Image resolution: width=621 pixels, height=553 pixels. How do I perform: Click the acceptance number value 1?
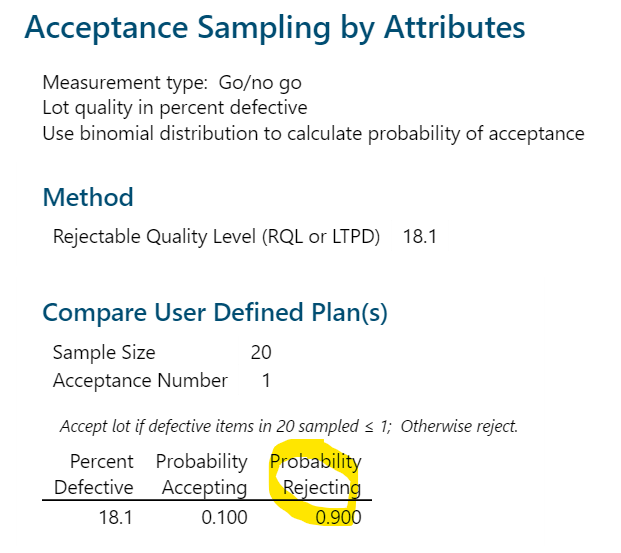pyautogui.click(x=265, y=380)
